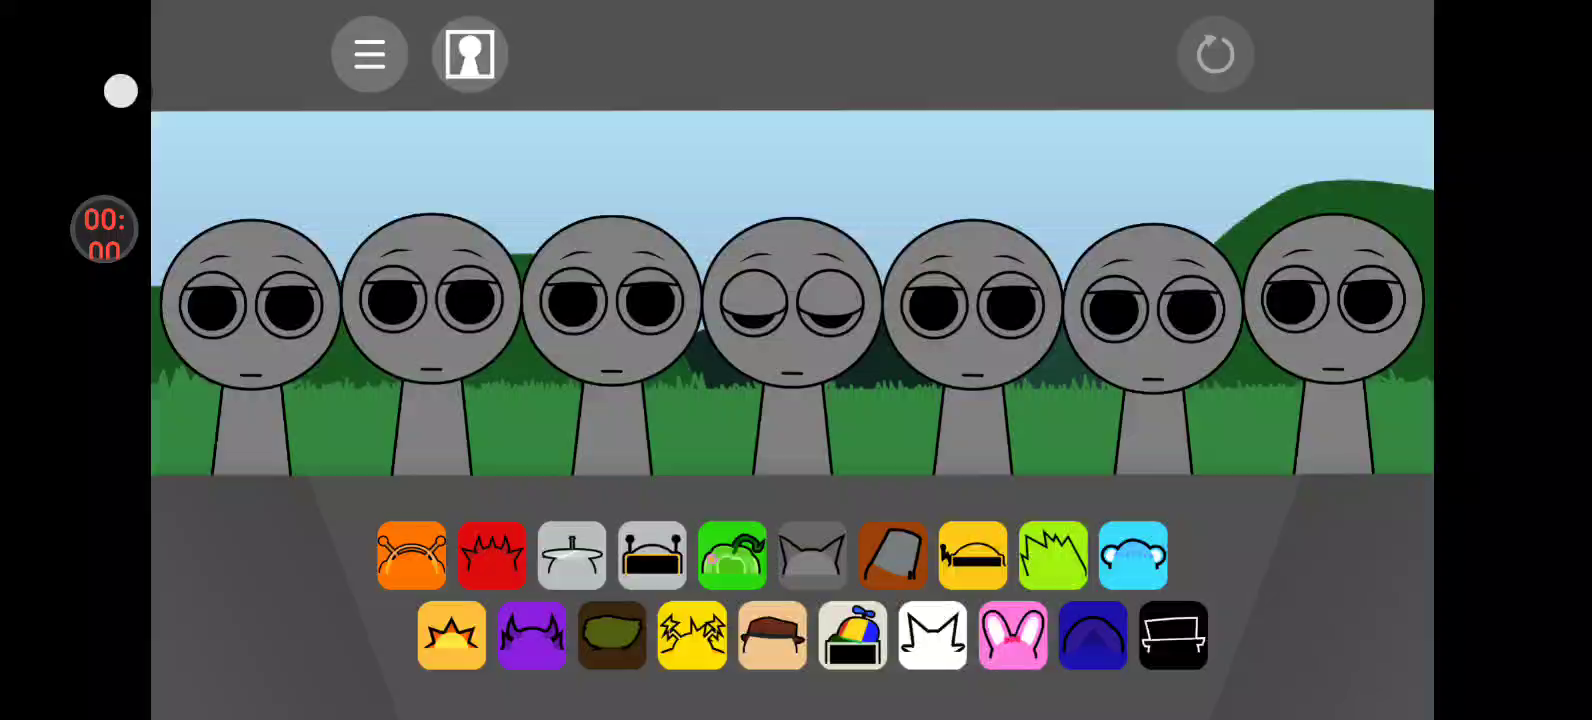
Task: Open the character gallery portrait button
Action: pyautogui.click(x=470, y=54)
